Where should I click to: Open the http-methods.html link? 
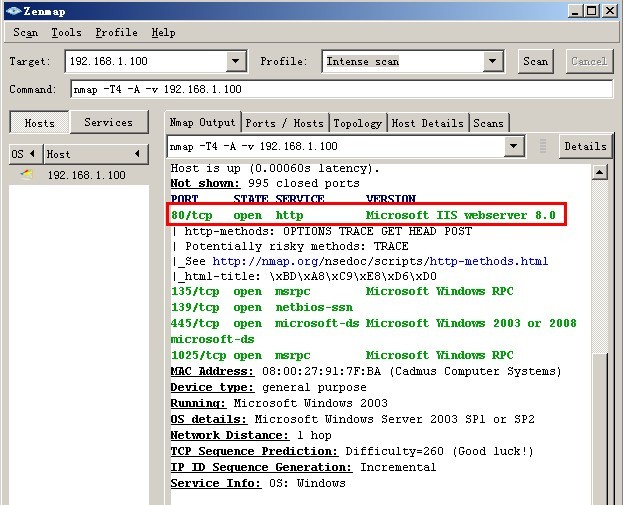[489, 261]
